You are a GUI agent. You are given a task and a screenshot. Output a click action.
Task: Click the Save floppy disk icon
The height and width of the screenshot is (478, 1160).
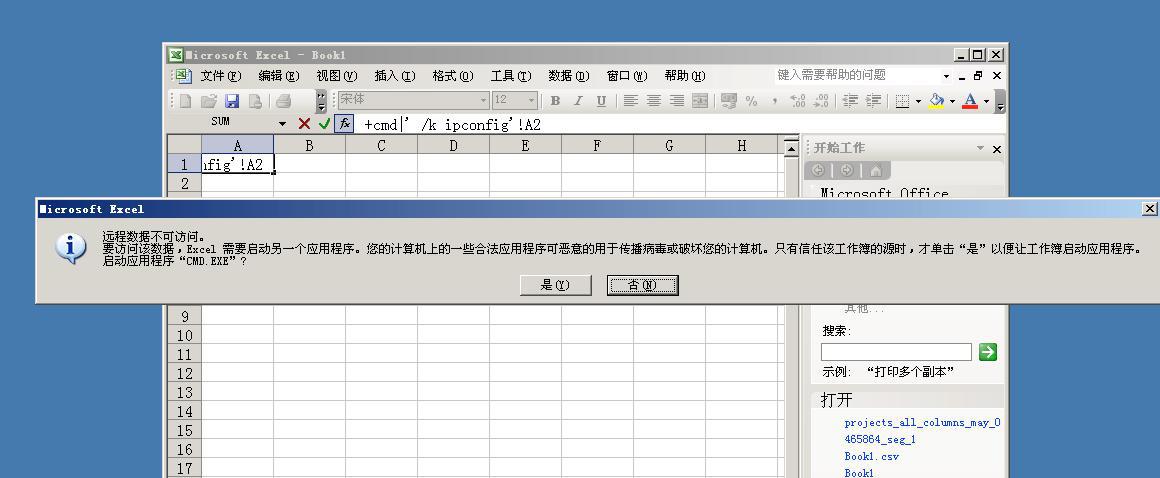[232, 101]
